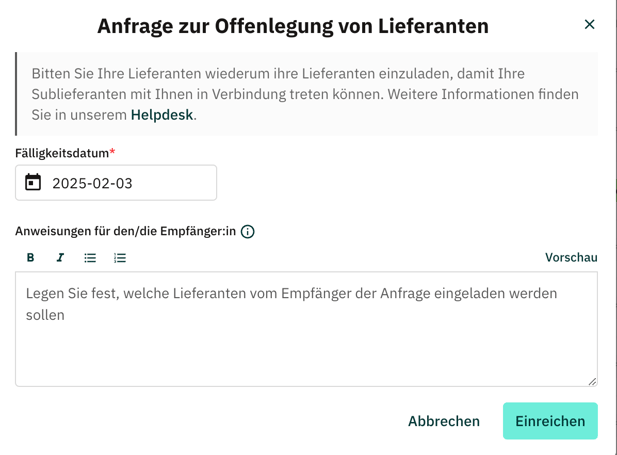Viewport: 617px width, 455px height.
Task: Click the dialog title Anfrage zur Offenlegung
Action: coord(293,26)
